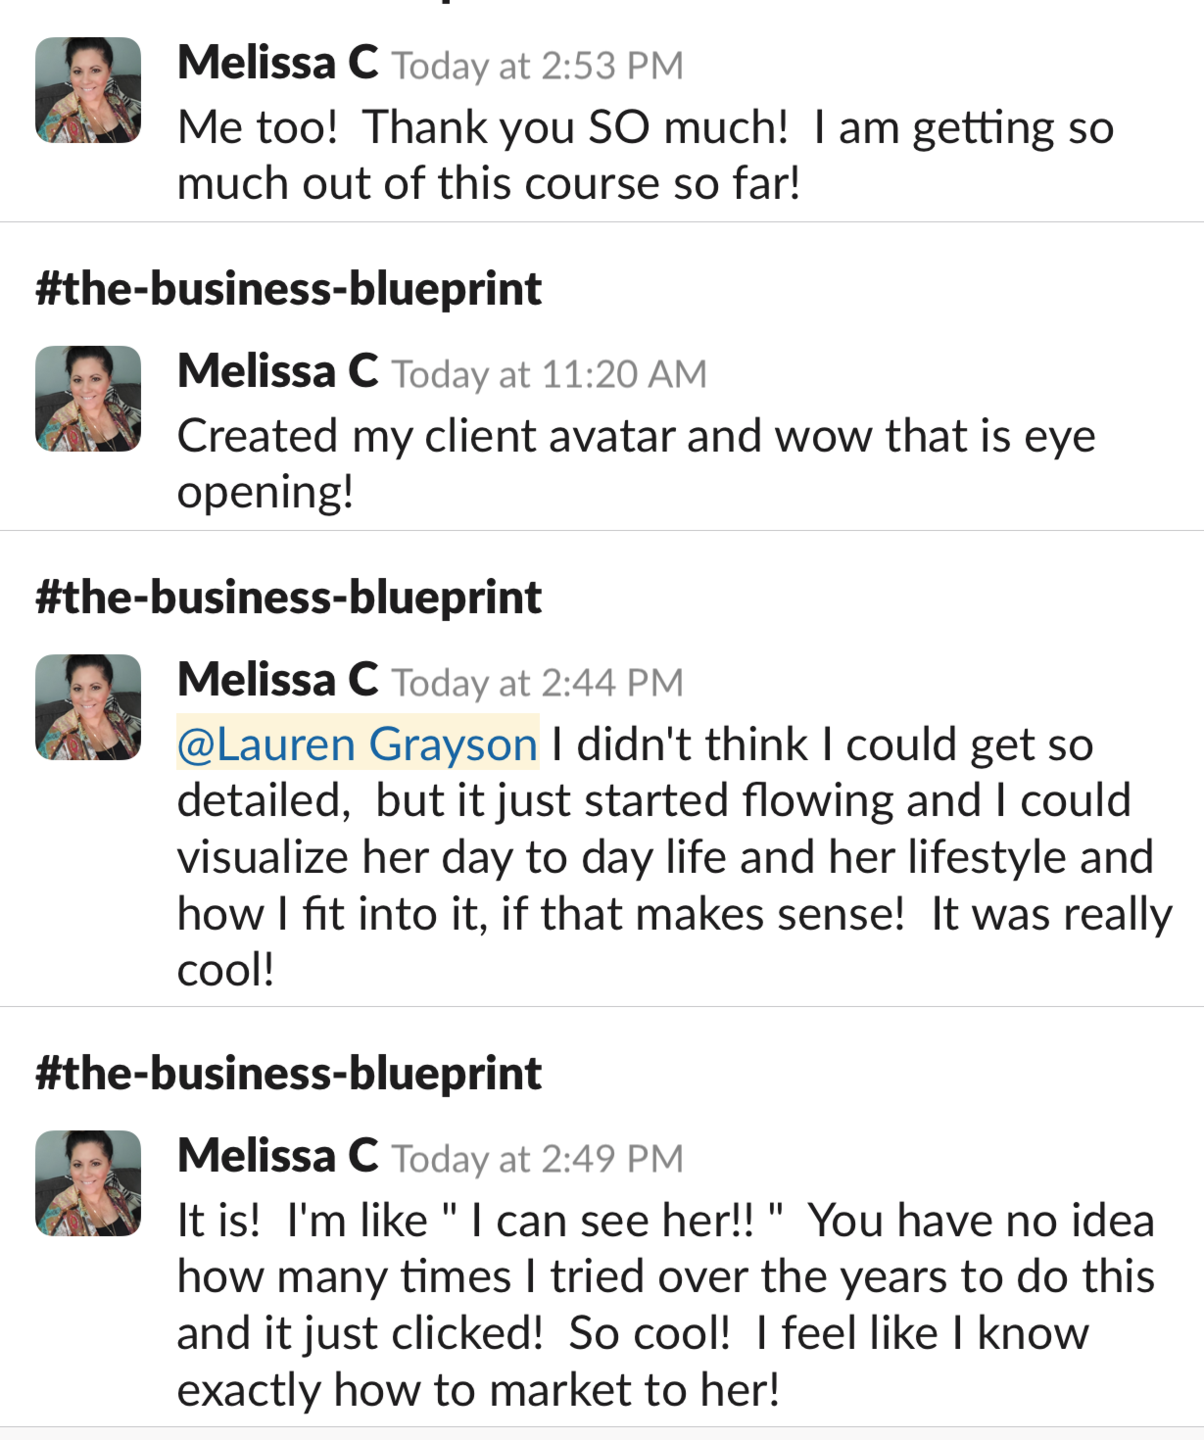Click the Melissa C name on the 2:44 PM message

(277, 680)
